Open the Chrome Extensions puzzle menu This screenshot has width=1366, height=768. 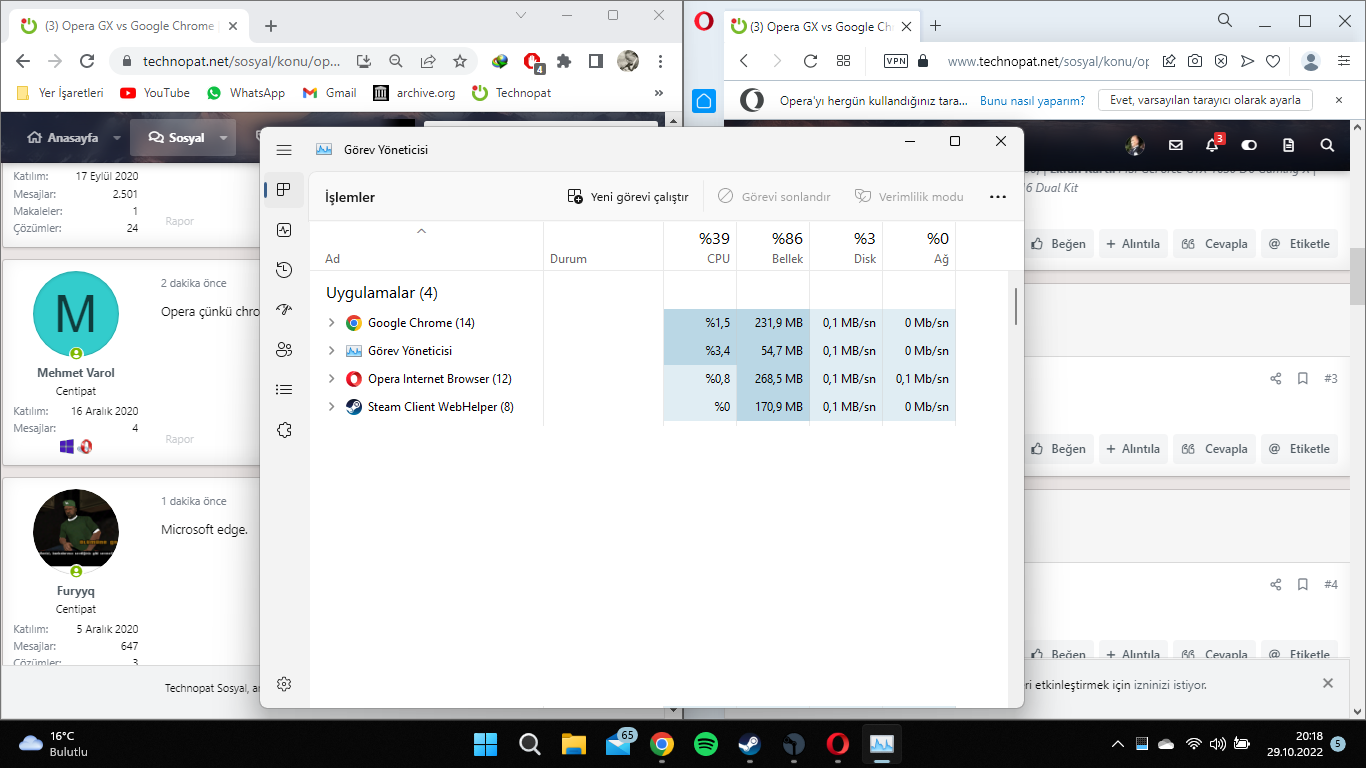coord(564,61)
